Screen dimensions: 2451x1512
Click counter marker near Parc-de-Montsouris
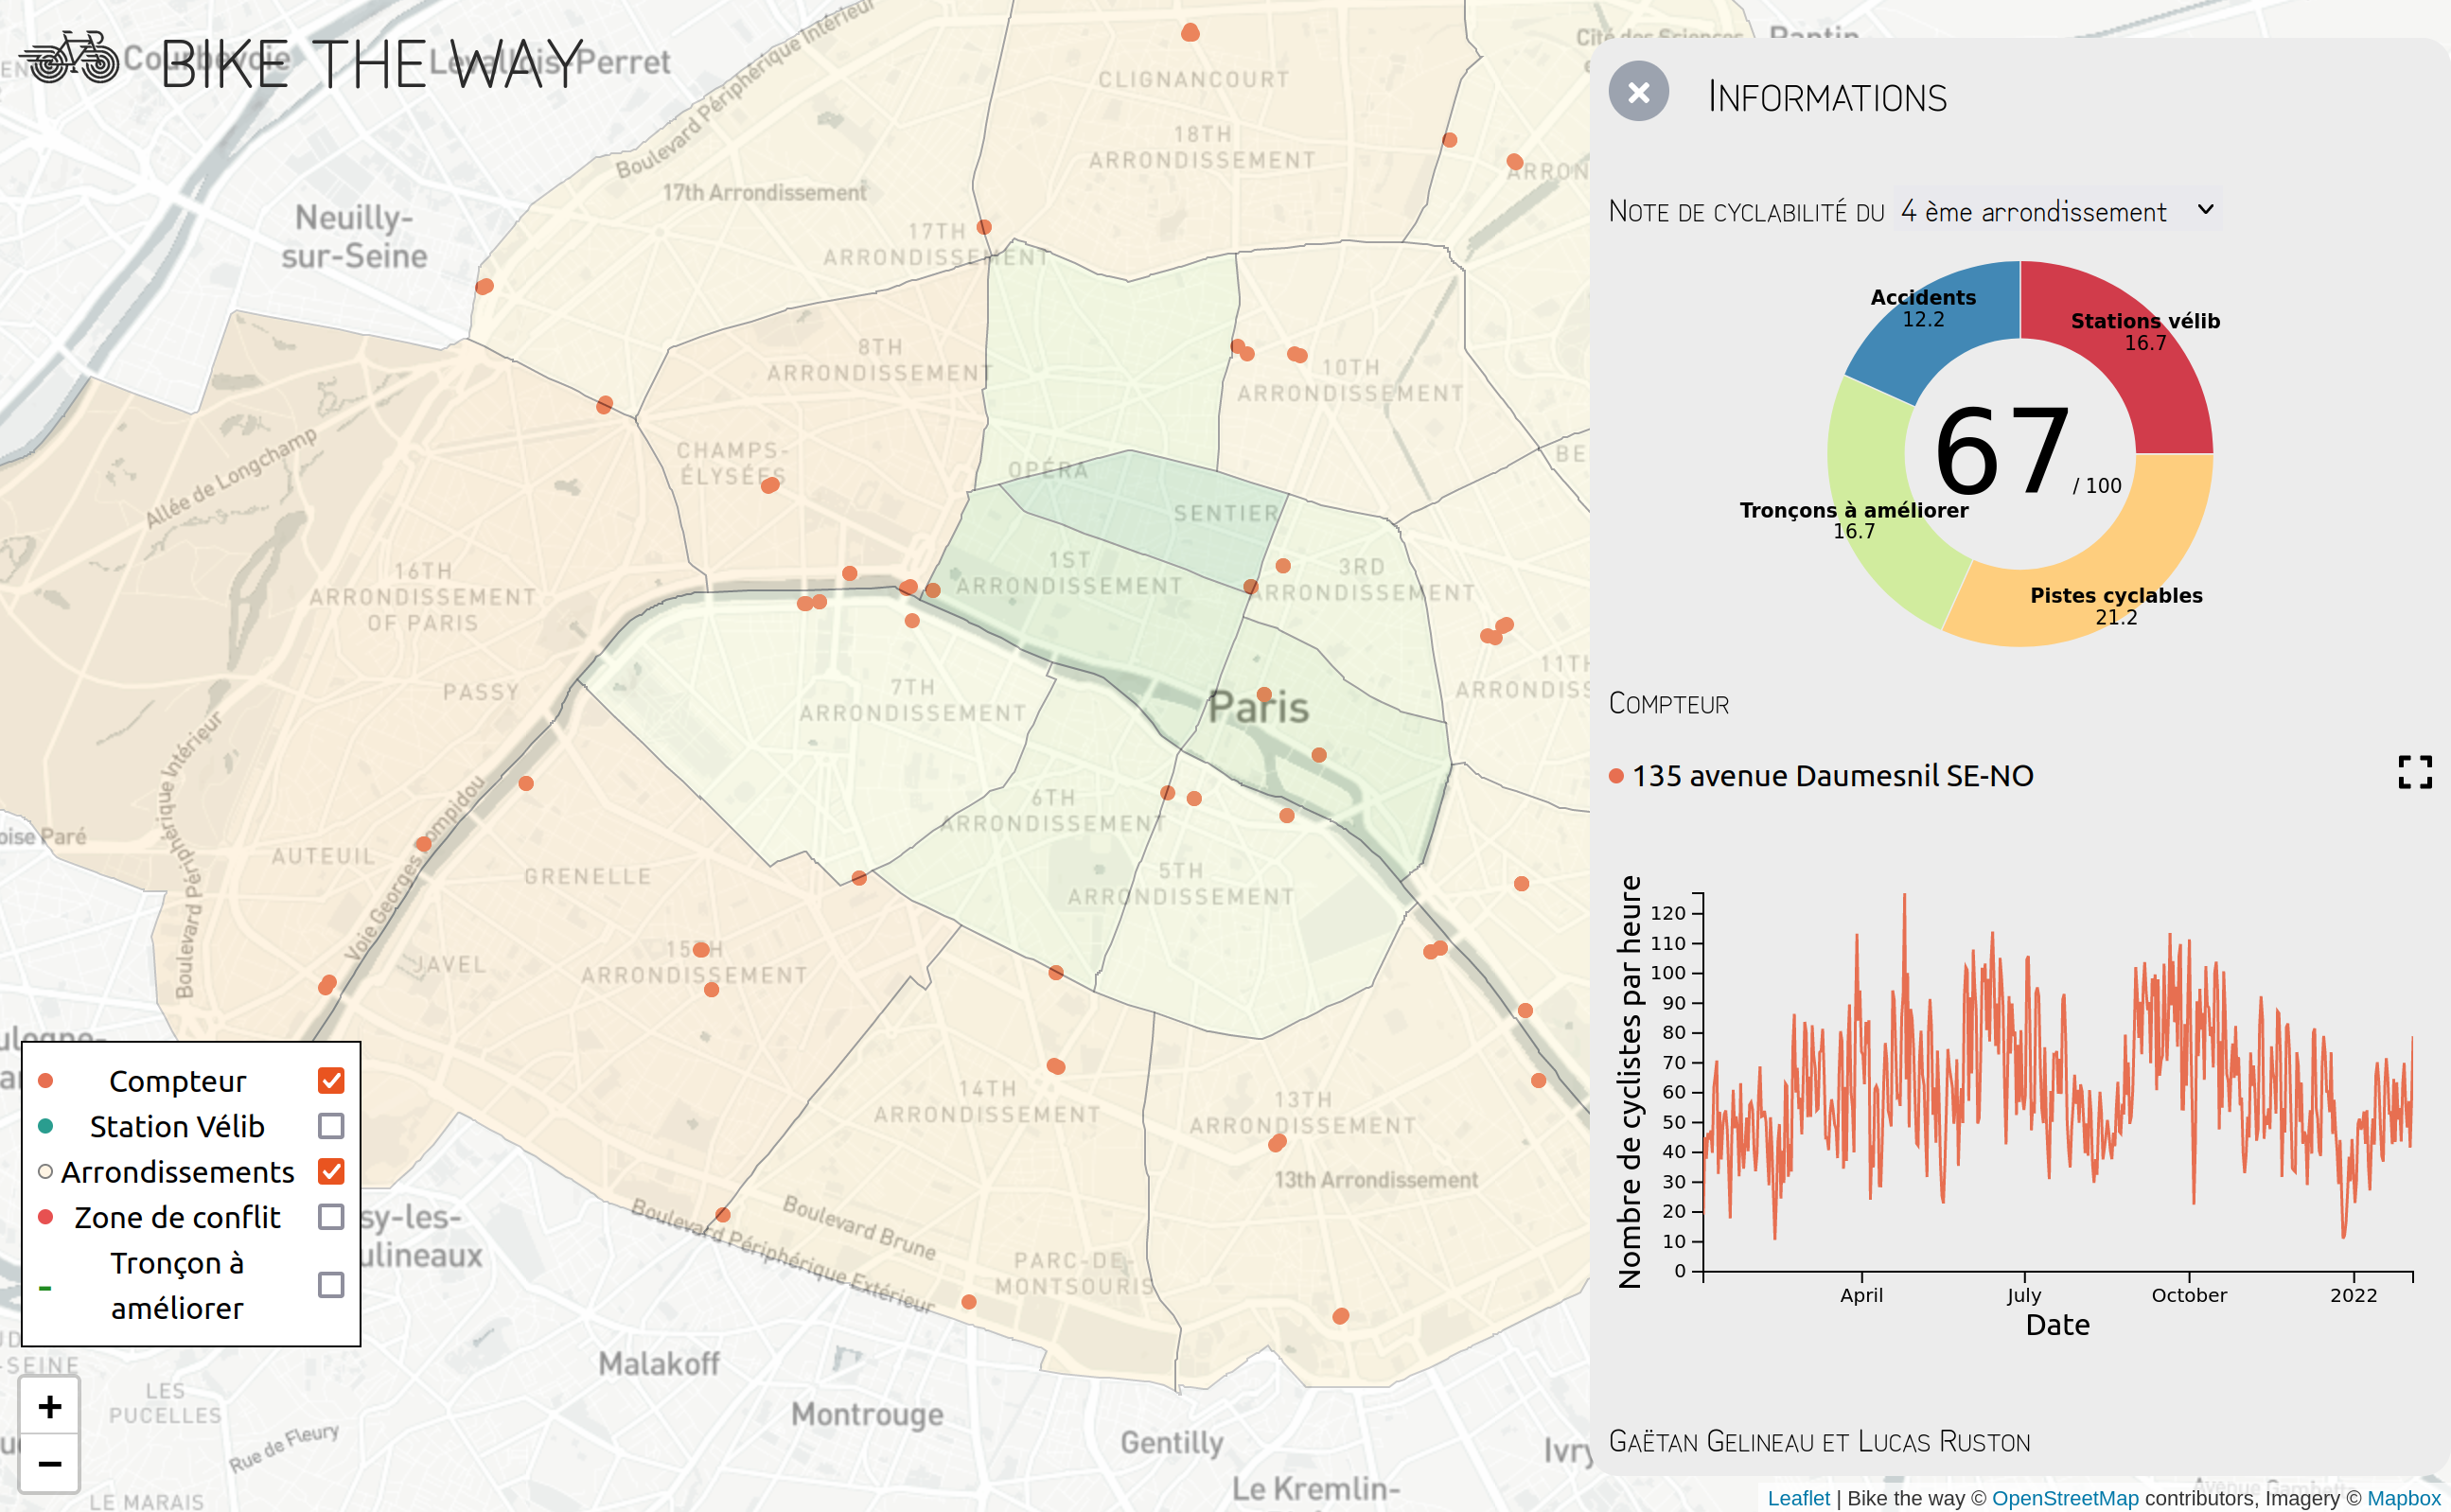click(968, 1302)
